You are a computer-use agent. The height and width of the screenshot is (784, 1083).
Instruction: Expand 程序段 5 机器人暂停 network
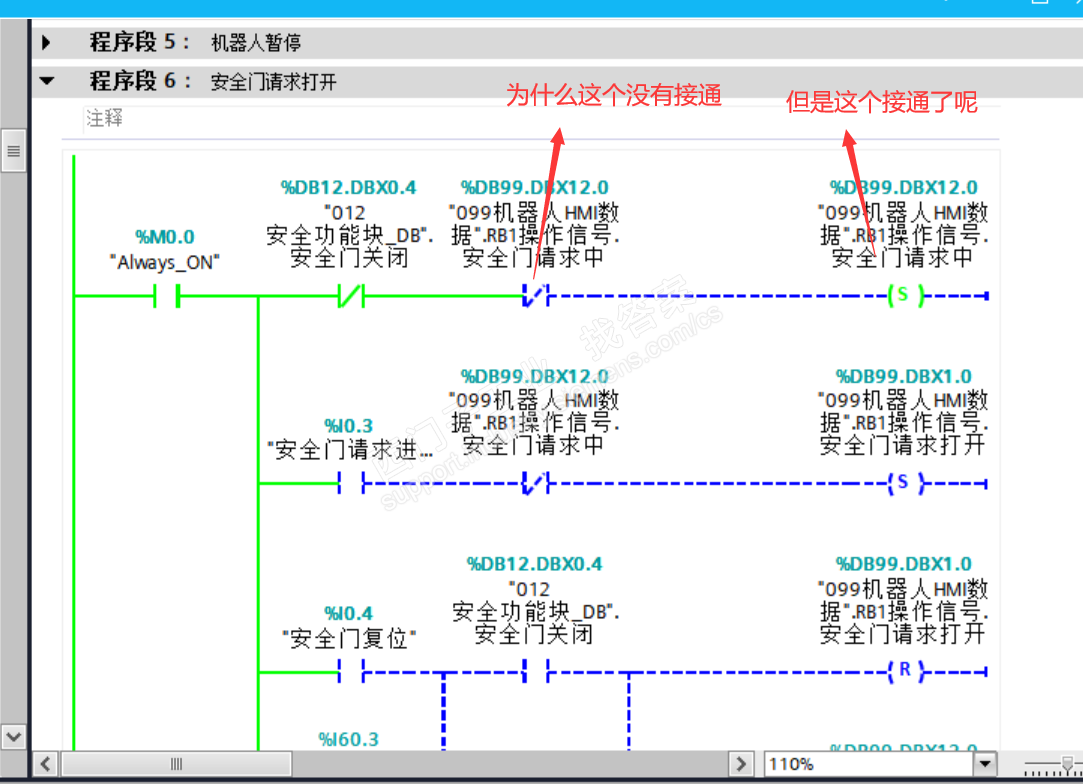coord(46,43)
